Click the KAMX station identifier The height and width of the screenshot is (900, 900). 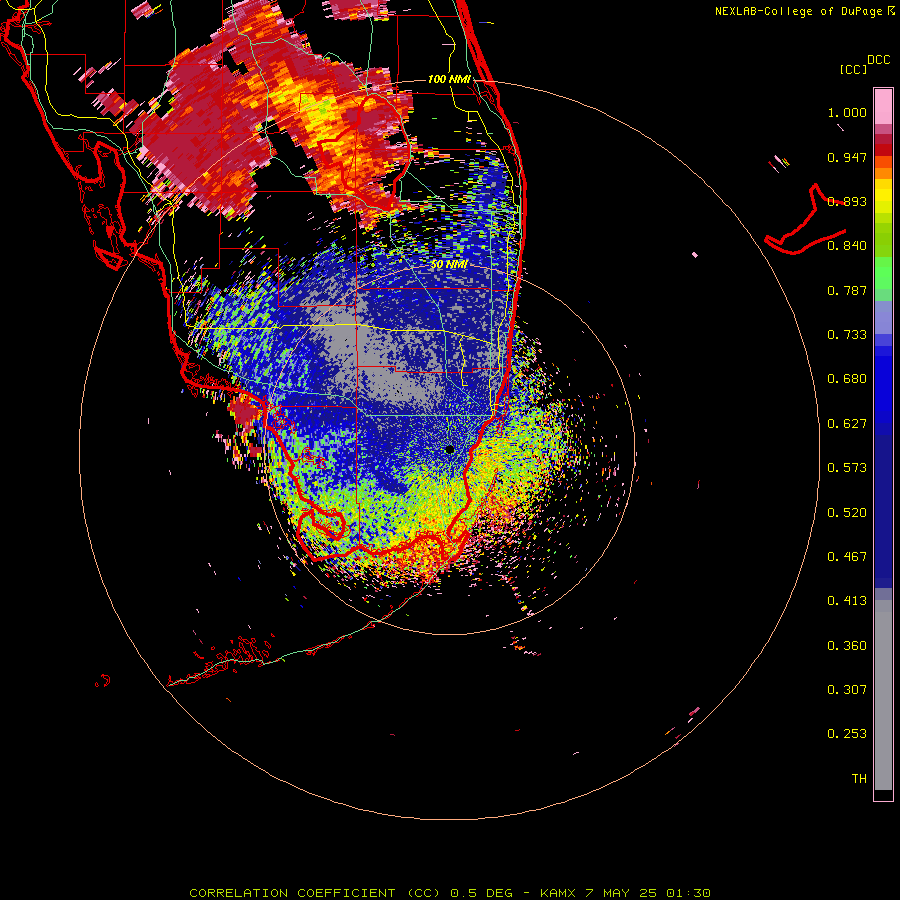557,893
